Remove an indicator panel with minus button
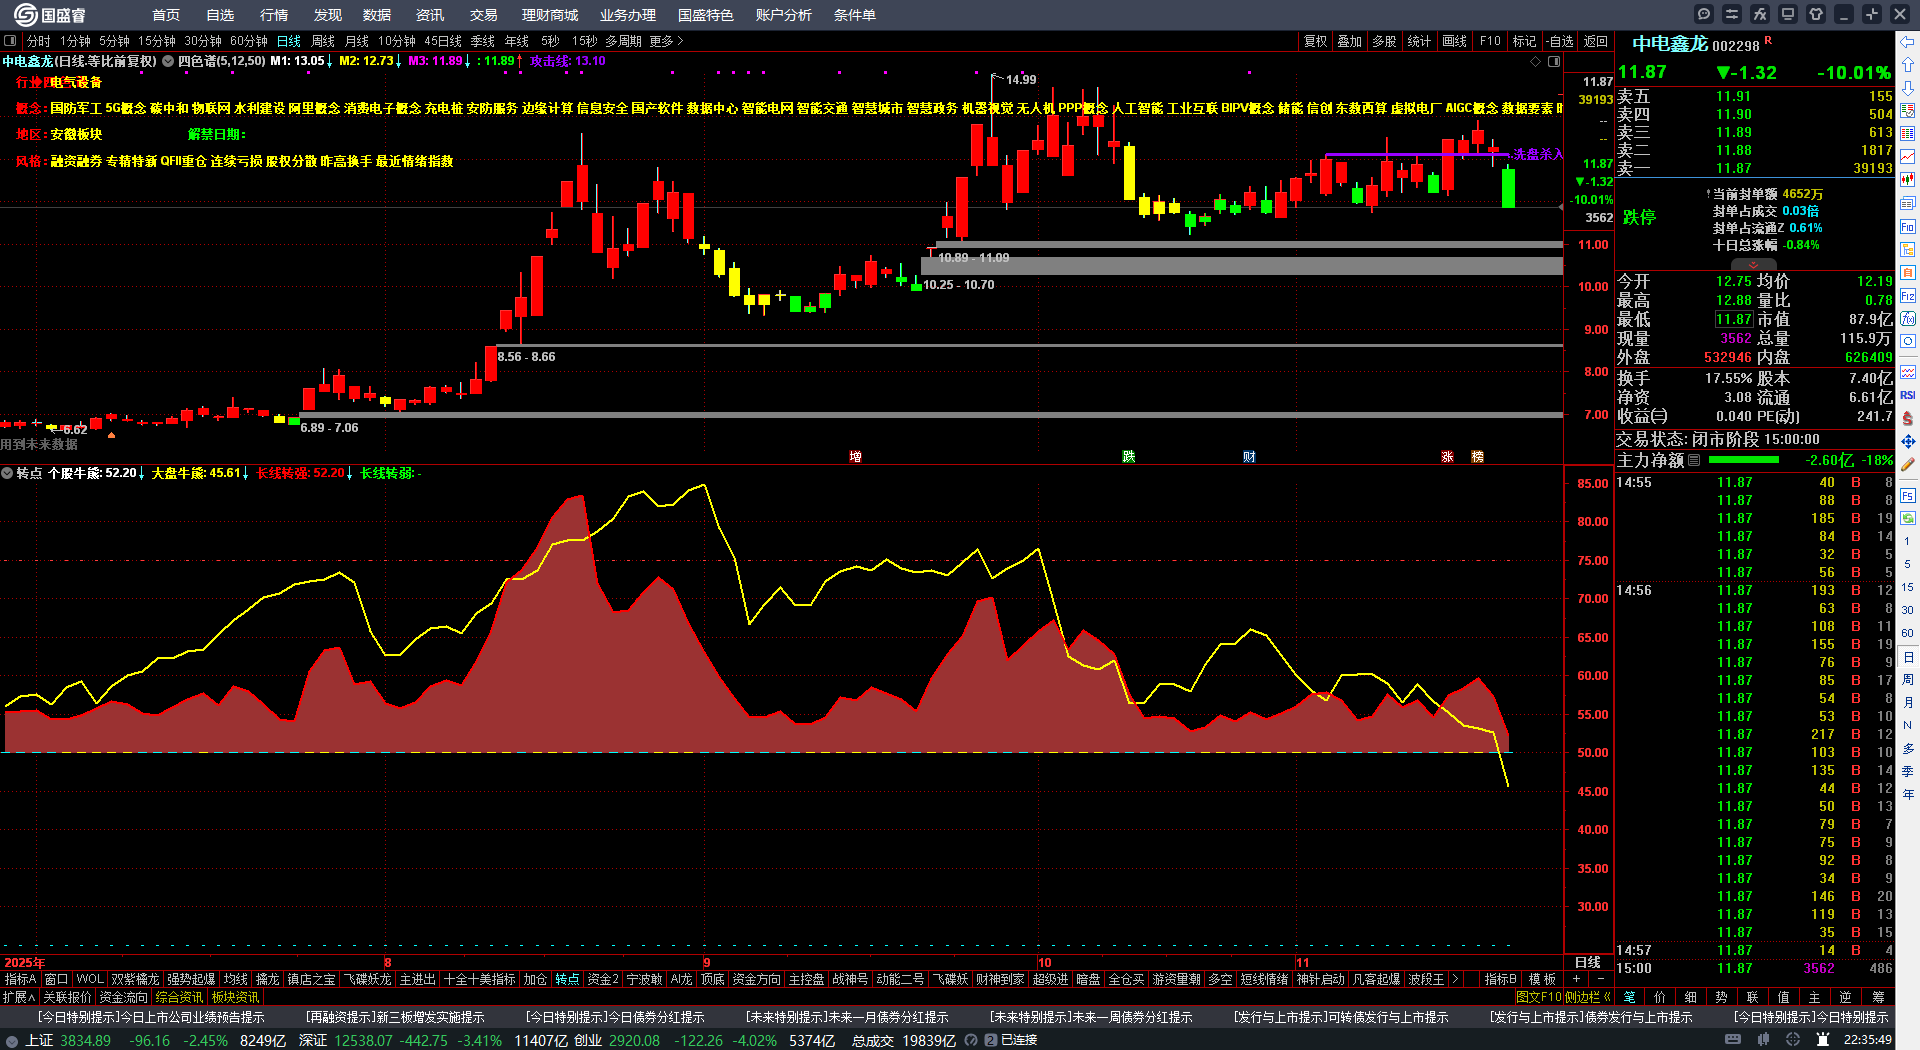The width and height of the screenshot is (1920, 1050). (x=1601, y=979)
